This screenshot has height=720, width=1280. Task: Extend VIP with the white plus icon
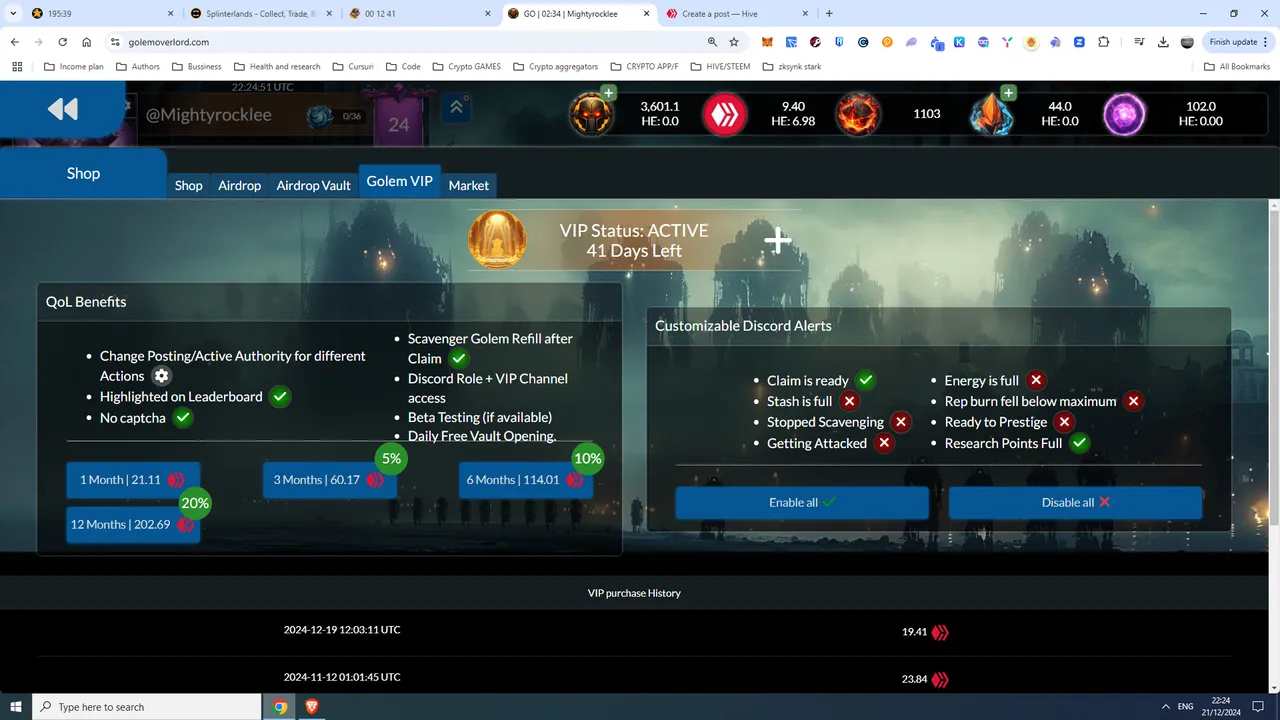(x=778, y=240)
